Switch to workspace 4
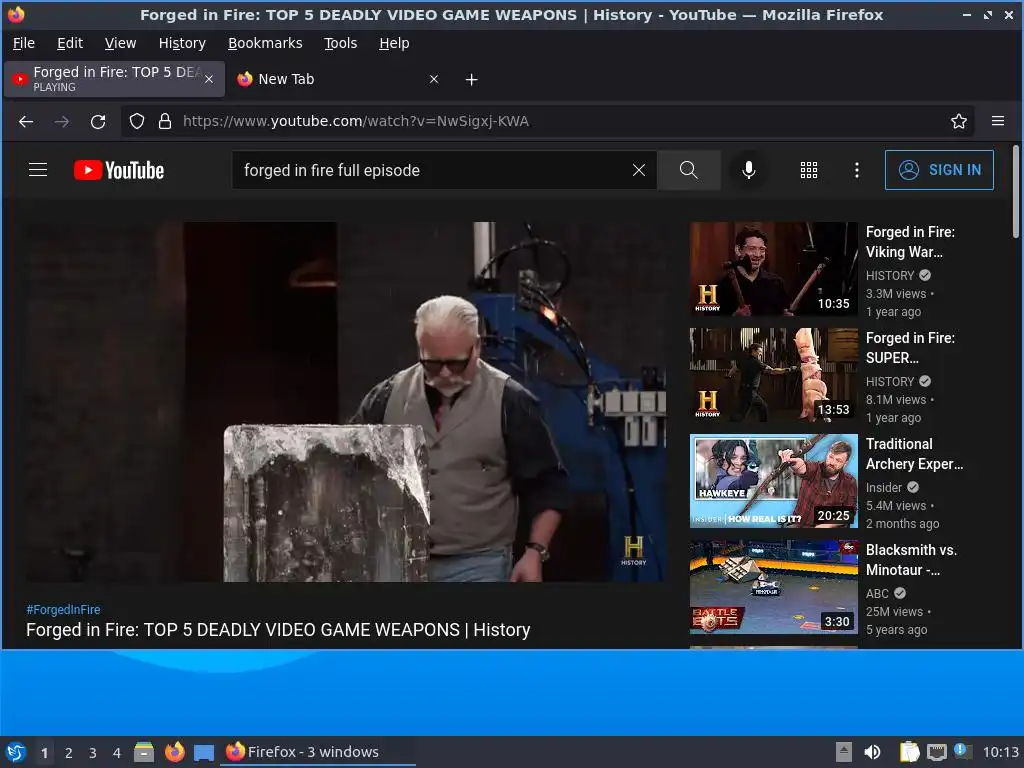1024x768 pixels. click(x=117, y=753)
